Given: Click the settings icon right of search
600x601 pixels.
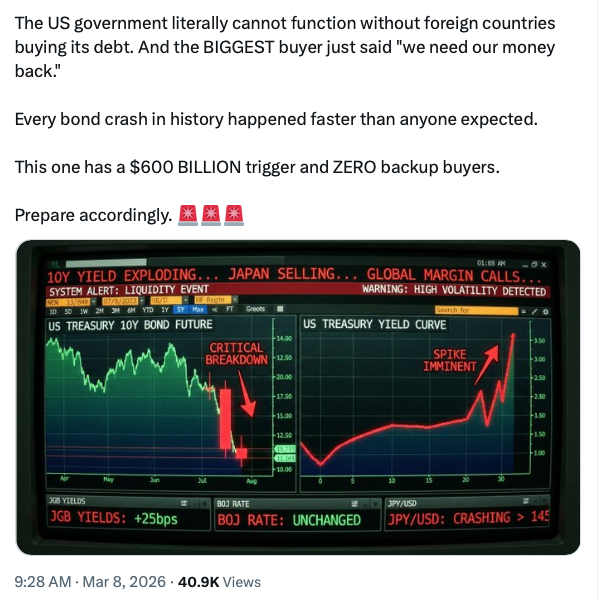Looking at the screenshot, I should [544, 311].
